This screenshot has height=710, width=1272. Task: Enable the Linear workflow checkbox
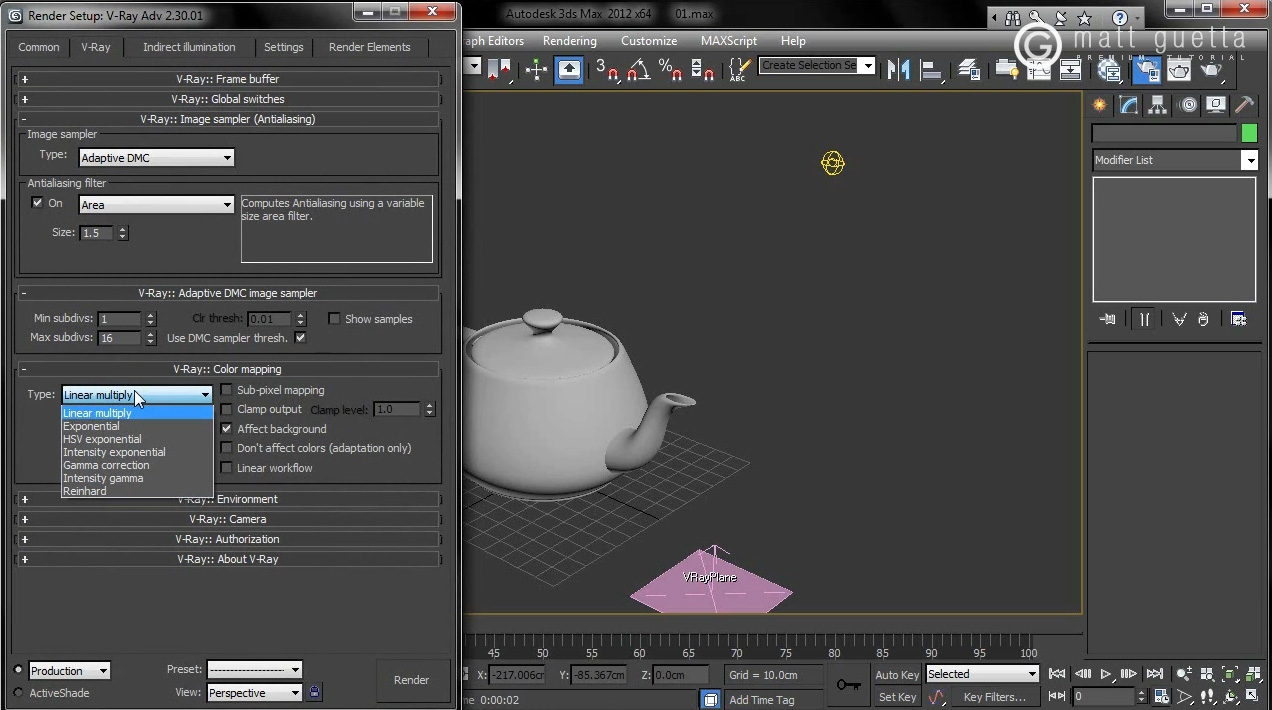pyautogui.click(x=227, y=468)
